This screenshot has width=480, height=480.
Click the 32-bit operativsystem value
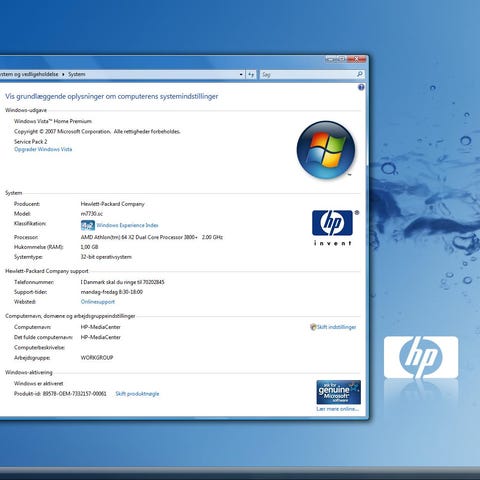[x=106, y=257]
